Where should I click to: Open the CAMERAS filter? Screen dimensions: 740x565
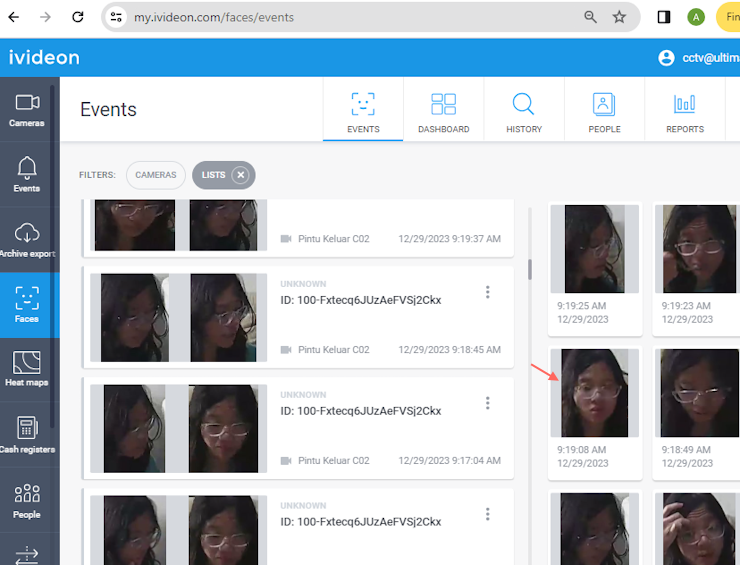156,175
